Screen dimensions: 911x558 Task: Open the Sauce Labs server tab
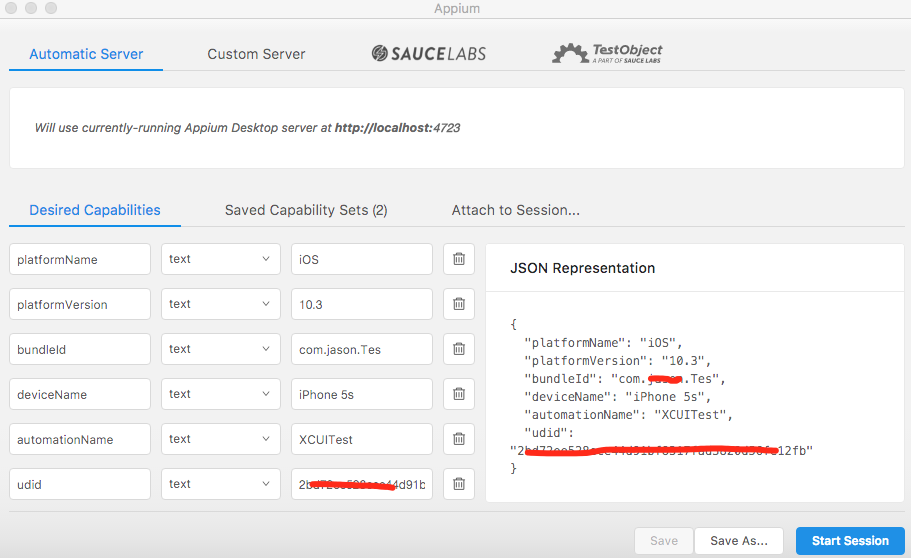pos(429,53)
